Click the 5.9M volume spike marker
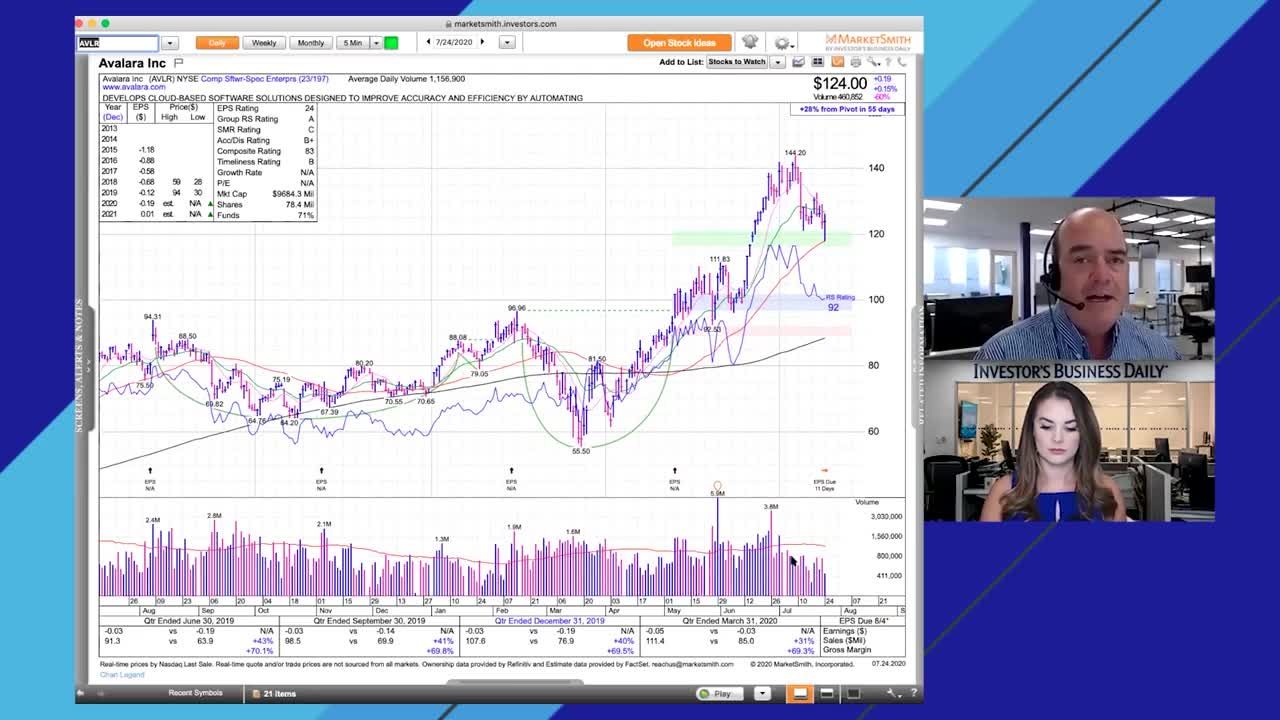1280x720 pixels. (717, 490)
